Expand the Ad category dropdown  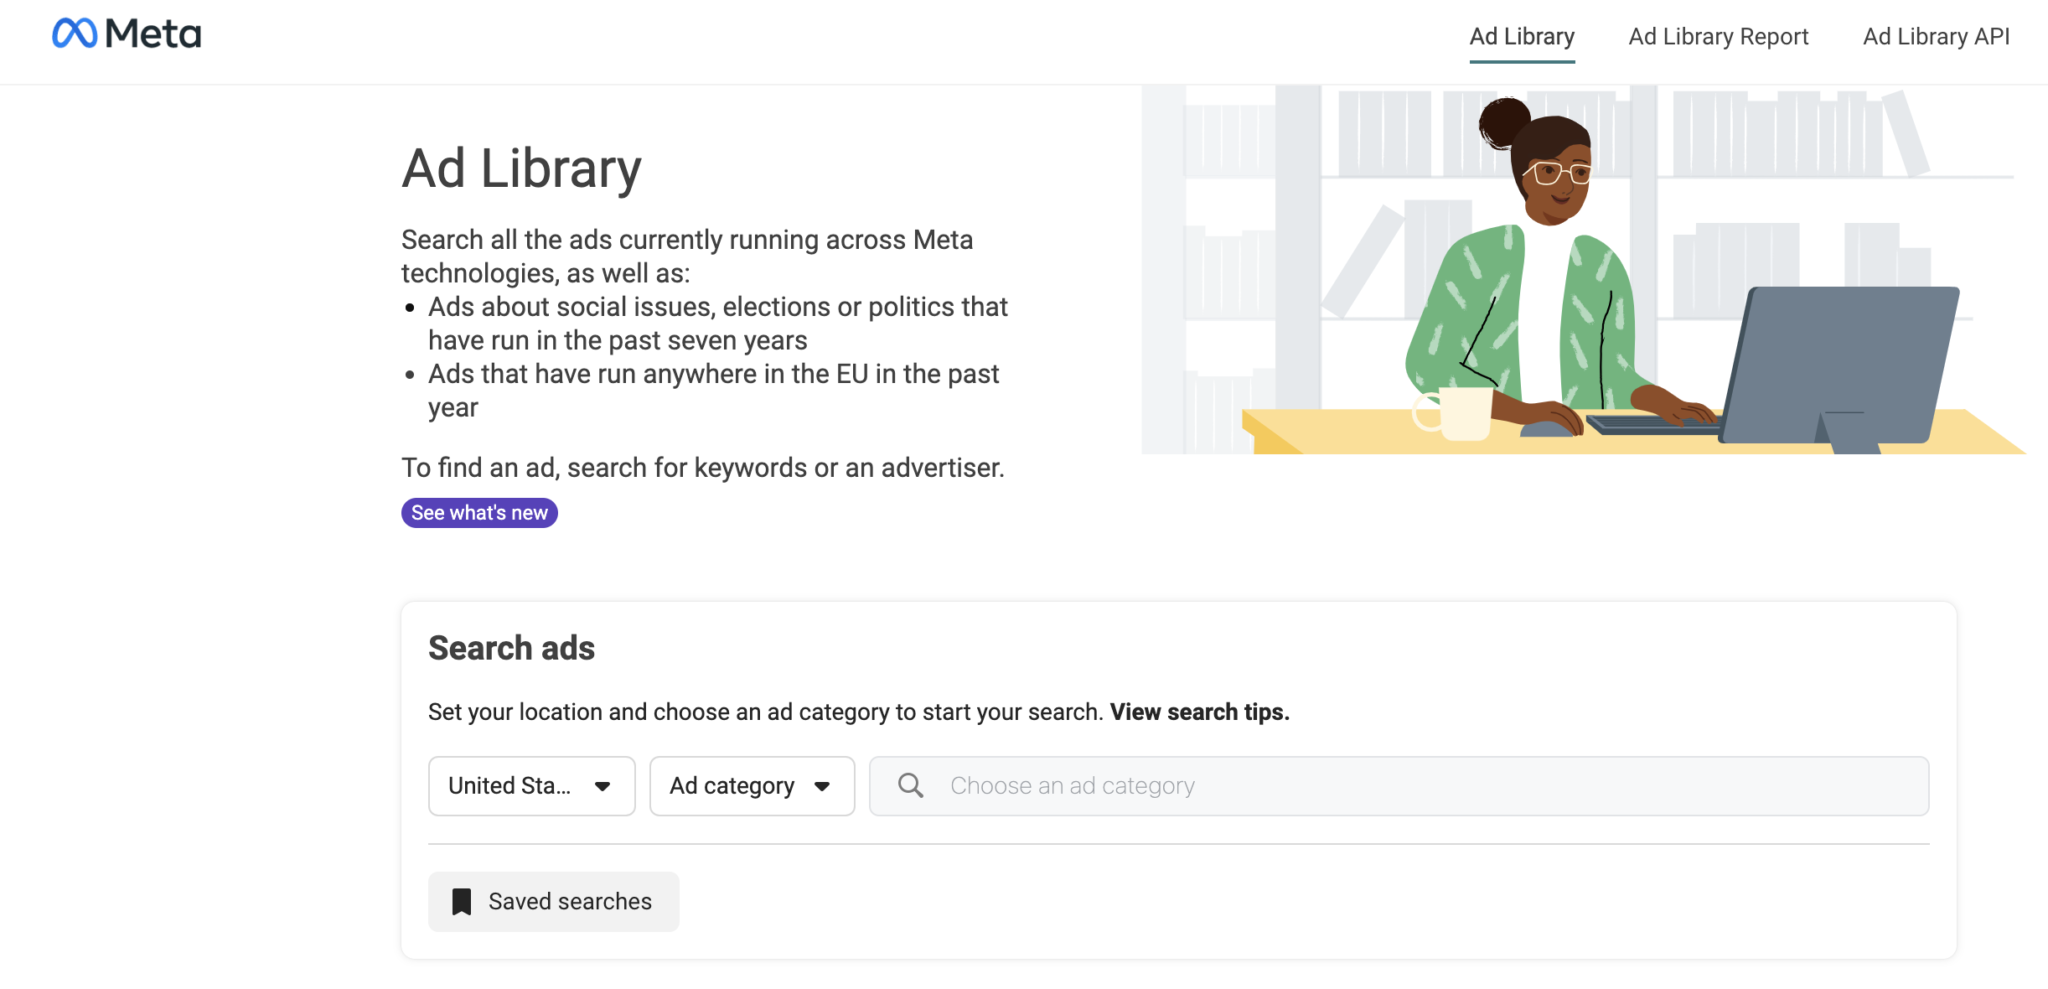(x=751, y=786)
